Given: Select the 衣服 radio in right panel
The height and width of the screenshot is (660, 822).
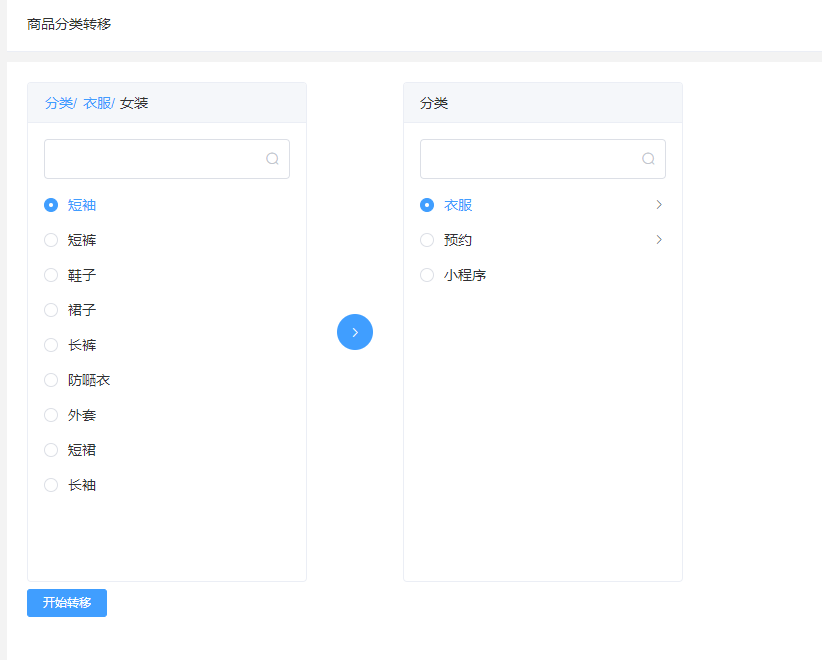Looking at the screenshot, I should [x=427, y=205].
